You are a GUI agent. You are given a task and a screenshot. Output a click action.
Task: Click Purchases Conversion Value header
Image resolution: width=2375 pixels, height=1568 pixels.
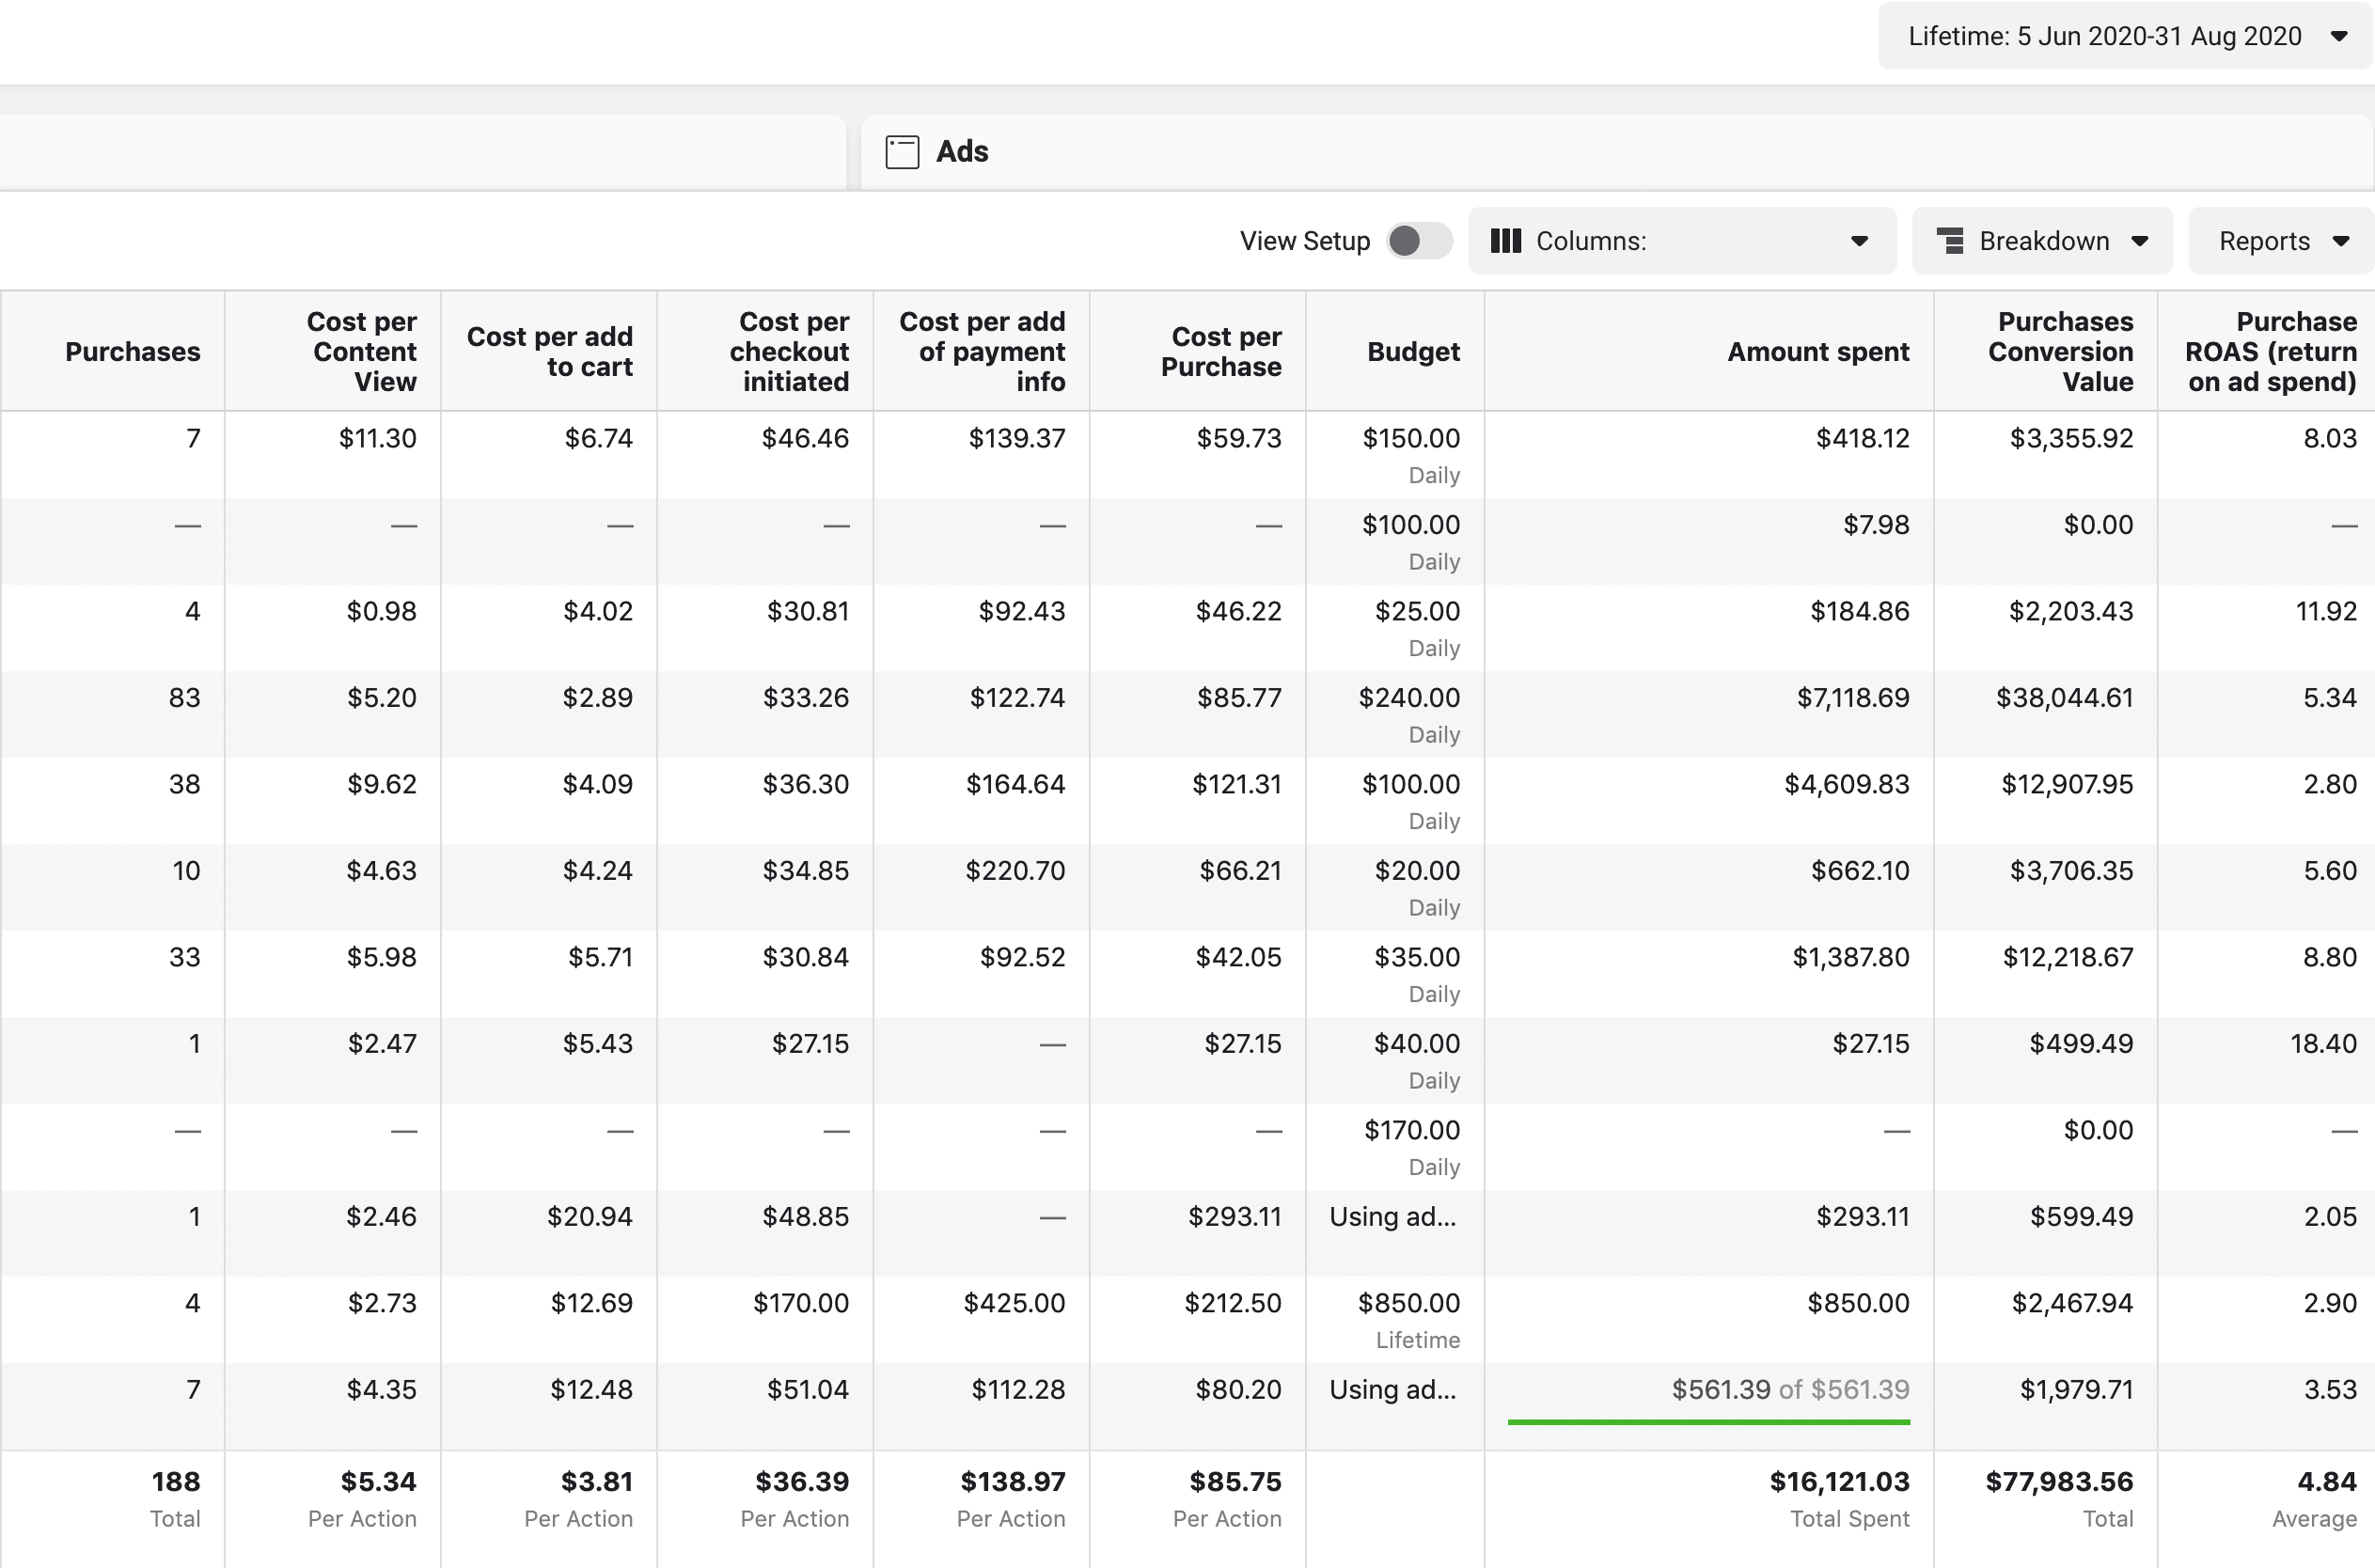point(2060,352)
